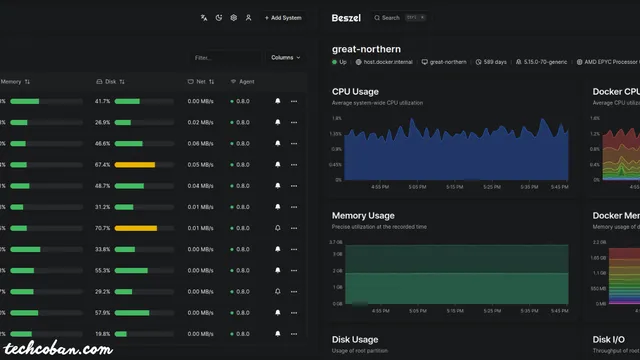This screenshot has height=360, width=640.
Task: Toggle alert bell in the 33.8% disk row
Action: [x=278, y=249]
